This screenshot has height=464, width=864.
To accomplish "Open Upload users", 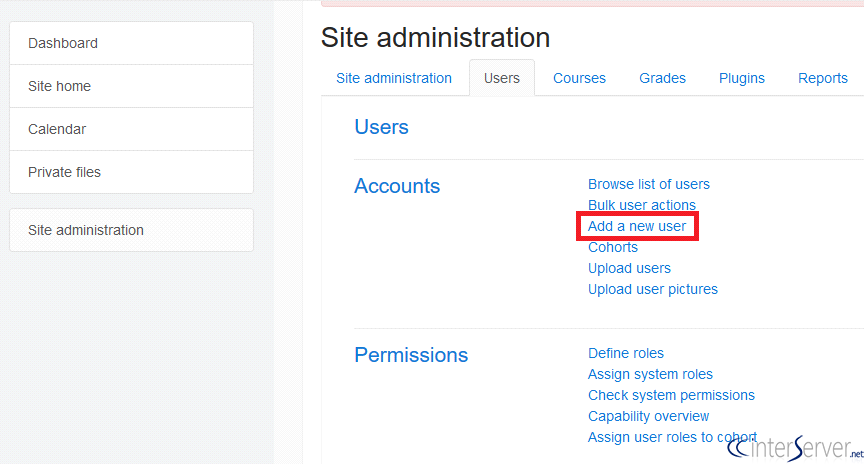I will [629, 268].
